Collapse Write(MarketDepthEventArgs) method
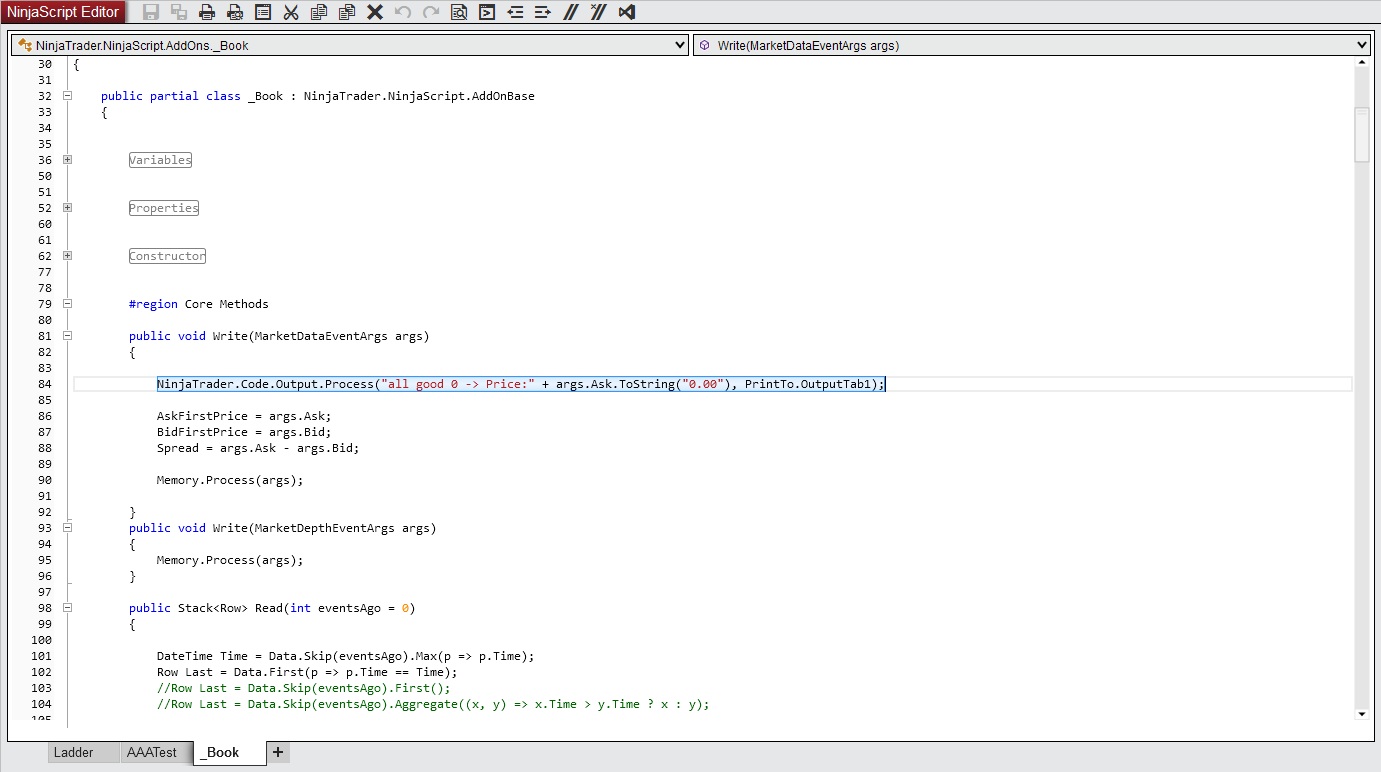Screen dimensions: 1381x772 pyautogui.click(x=68, y=528)
